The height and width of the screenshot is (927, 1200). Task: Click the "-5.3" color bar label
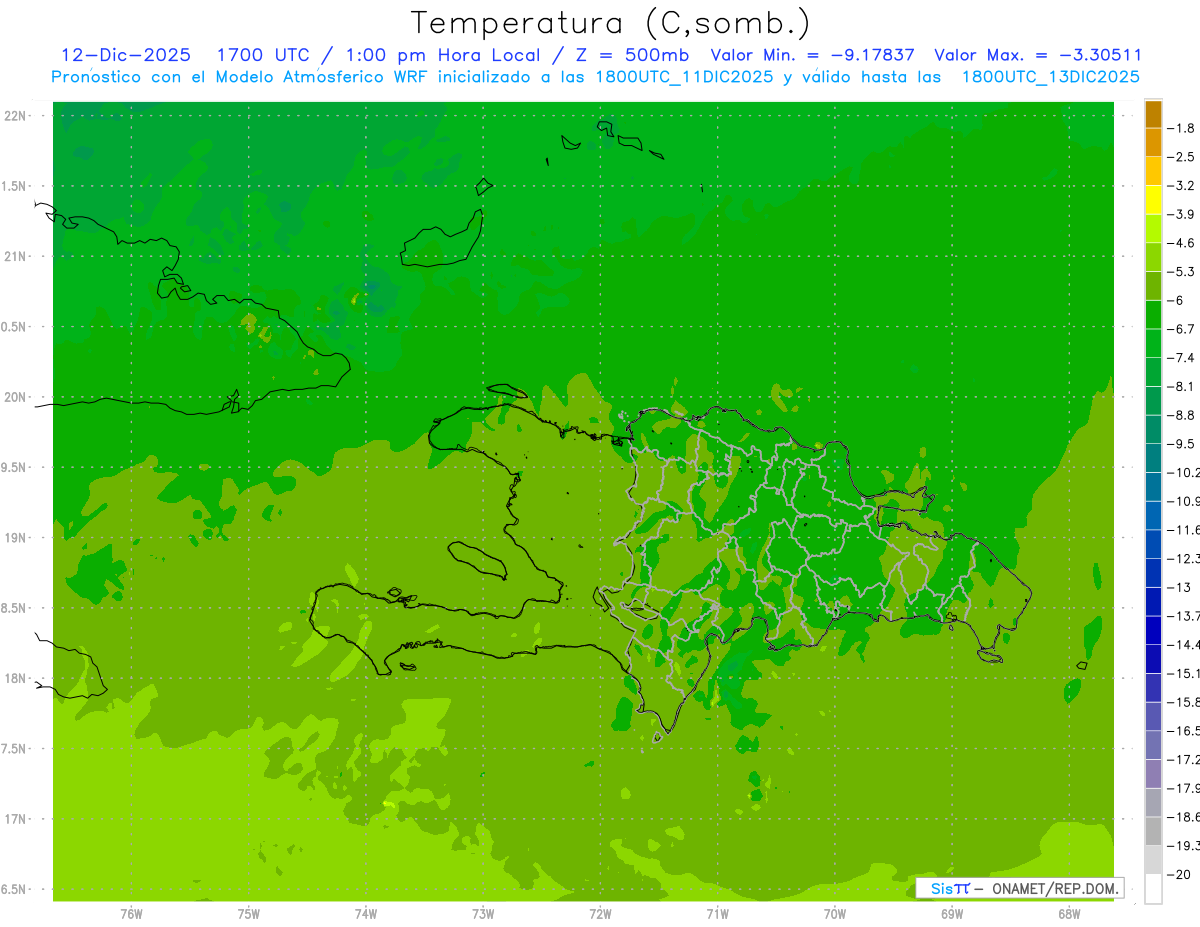[1181, 271]
